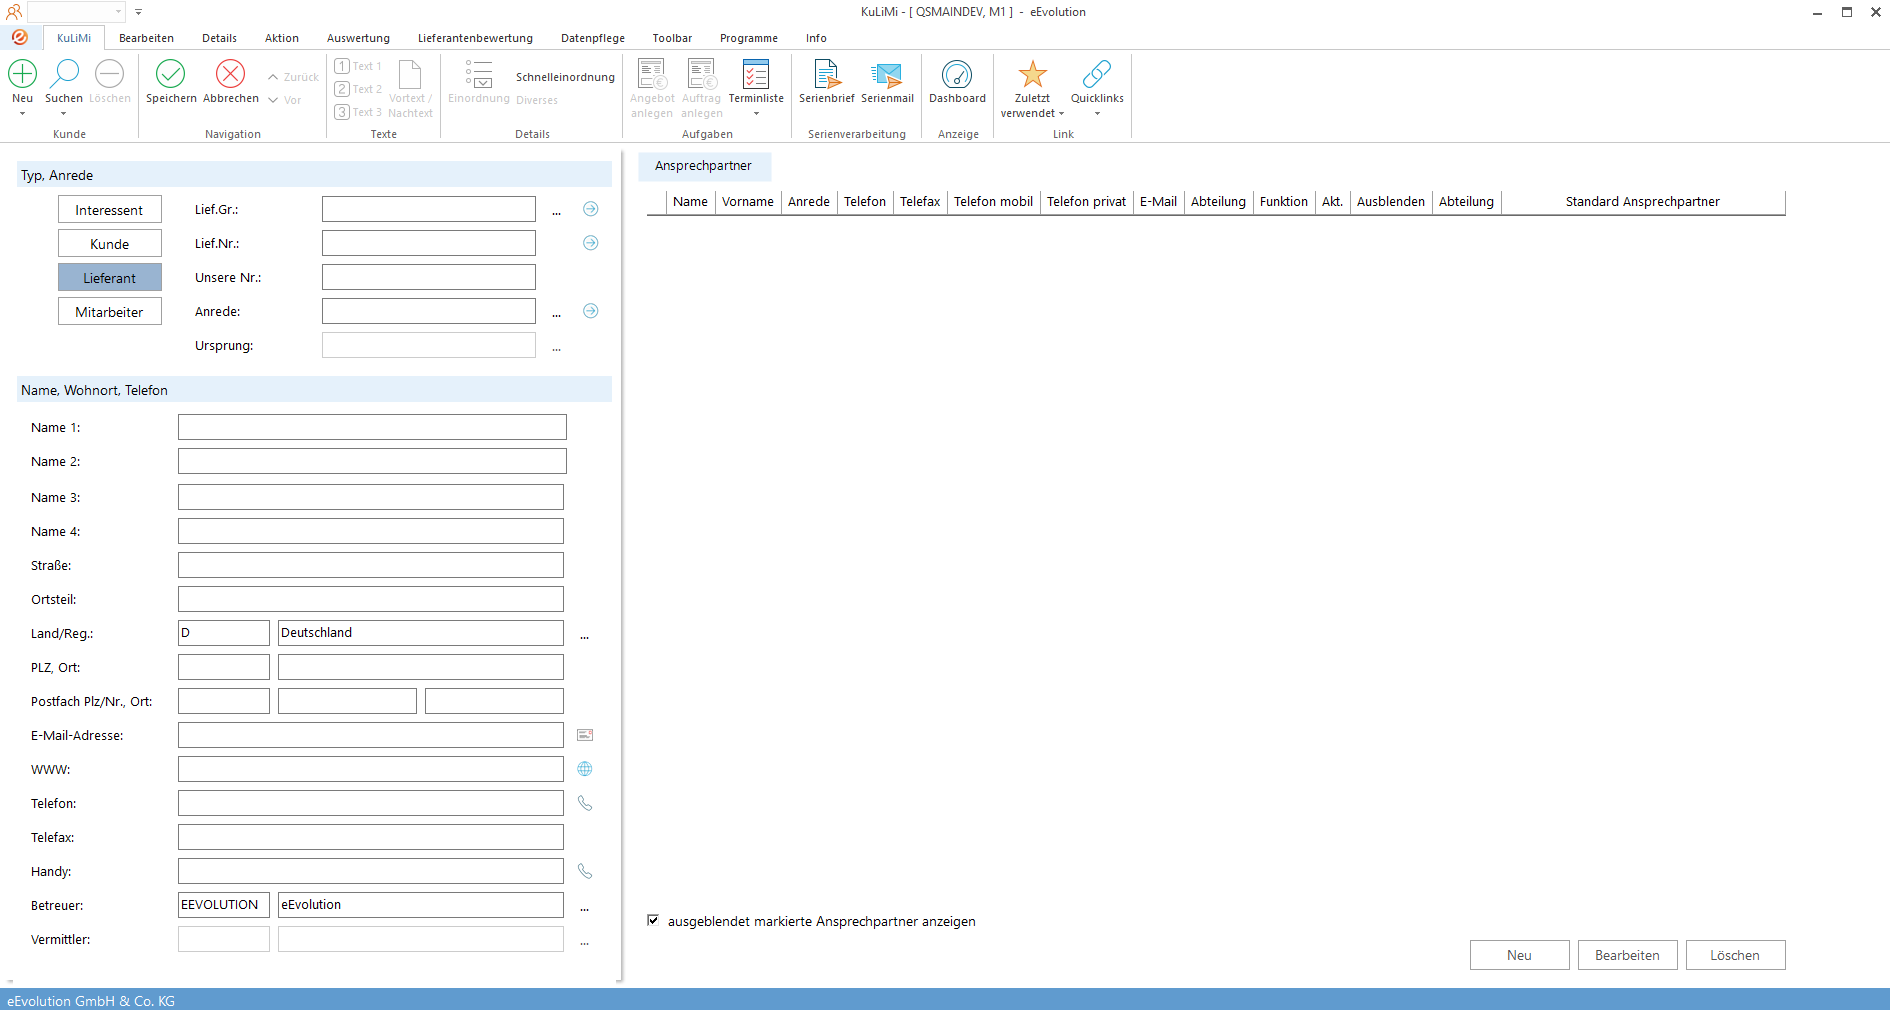Screen dimensions: 1890x1010
Task: Open the Programme ribbon tab
Action: point(749,38)
